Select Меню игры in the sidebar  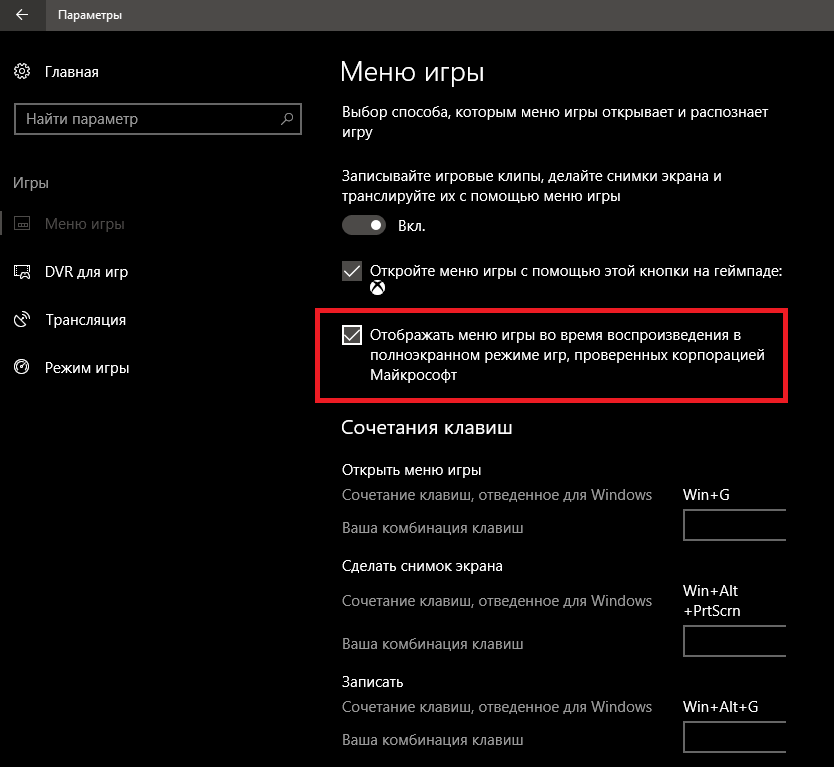[x=85, y=224]
